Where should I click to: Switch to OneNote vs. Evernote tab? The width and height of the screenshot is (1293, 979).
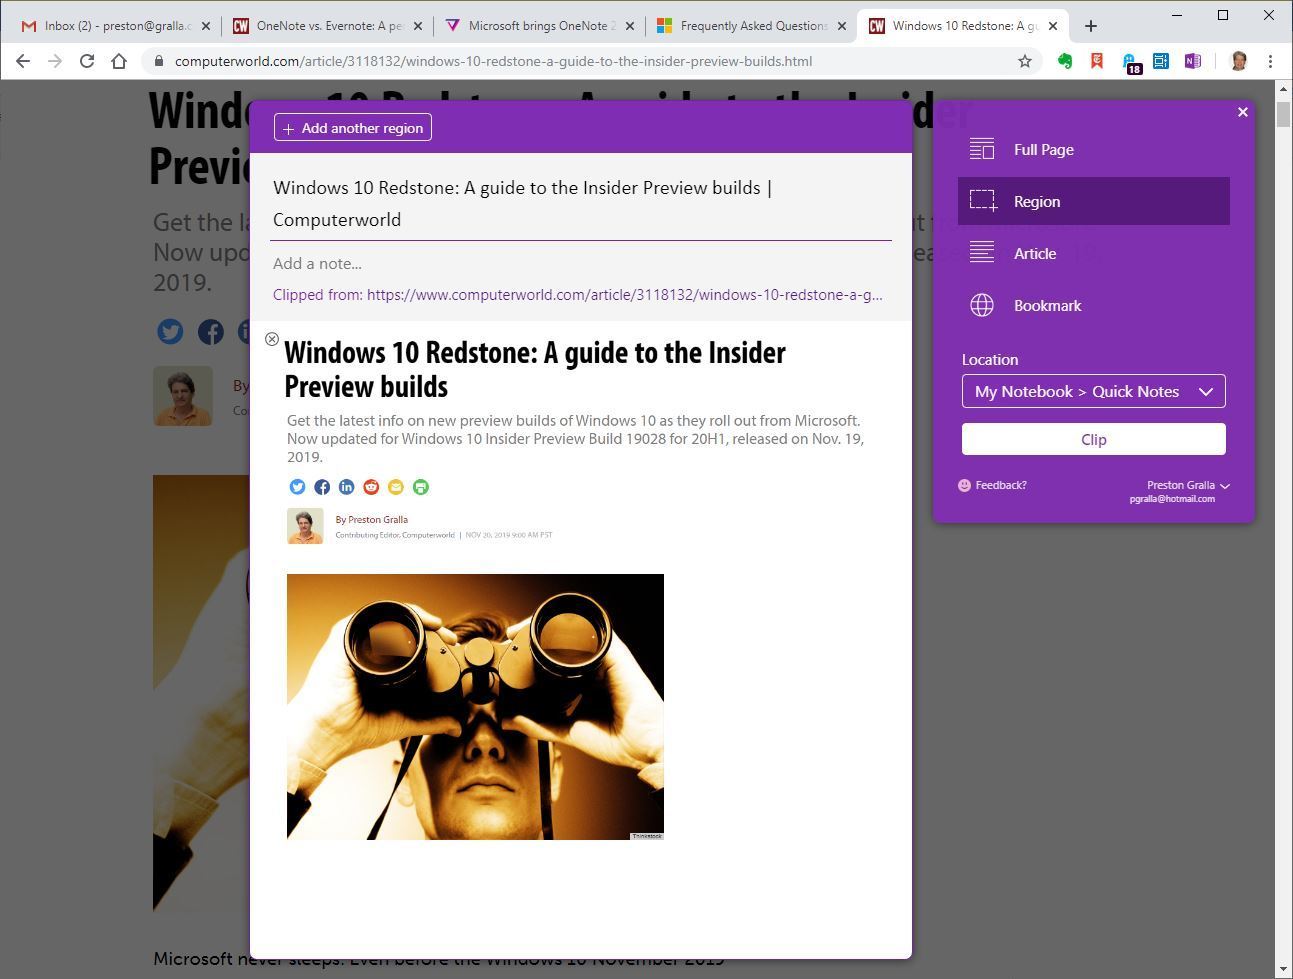click(330, 26)
